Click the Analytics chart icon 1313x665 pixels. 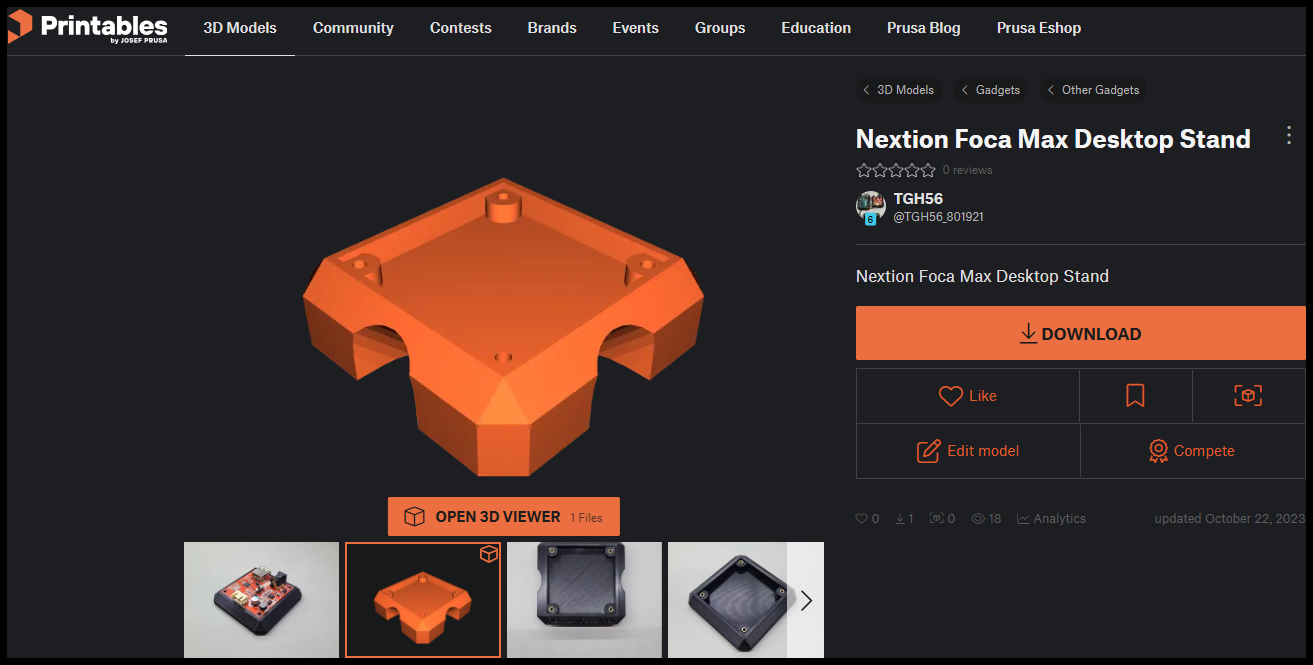coord(1024,519)
